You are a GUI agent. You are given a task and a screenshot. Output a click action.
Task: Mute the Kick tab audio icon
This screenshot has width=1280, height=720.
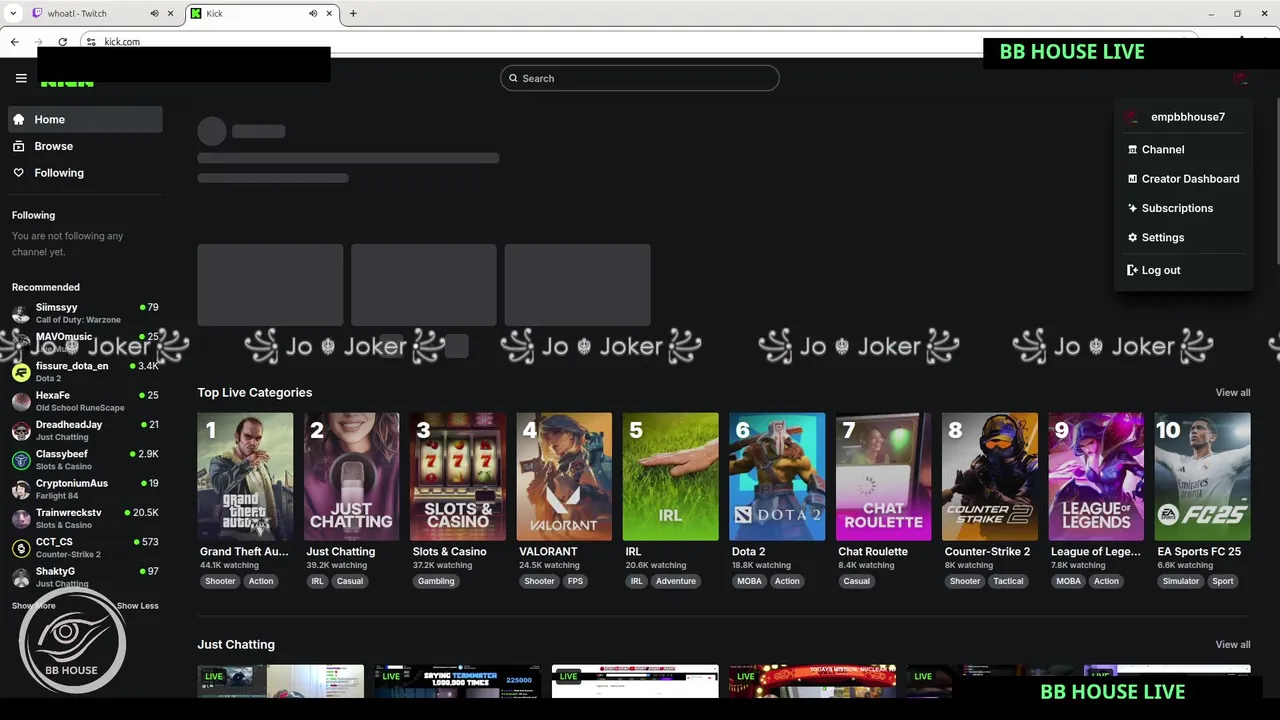click(312, 13)
